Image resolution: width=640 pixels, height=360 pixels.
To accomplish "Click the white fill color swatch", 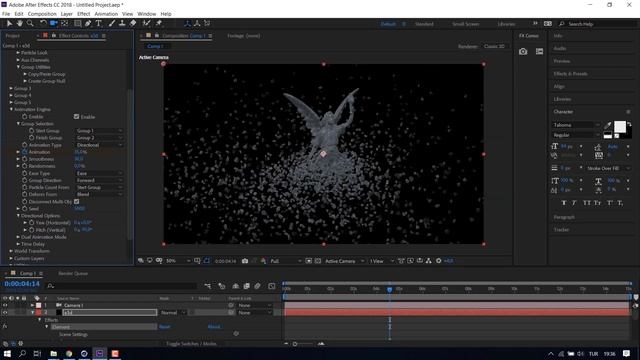I will (620, 127).
